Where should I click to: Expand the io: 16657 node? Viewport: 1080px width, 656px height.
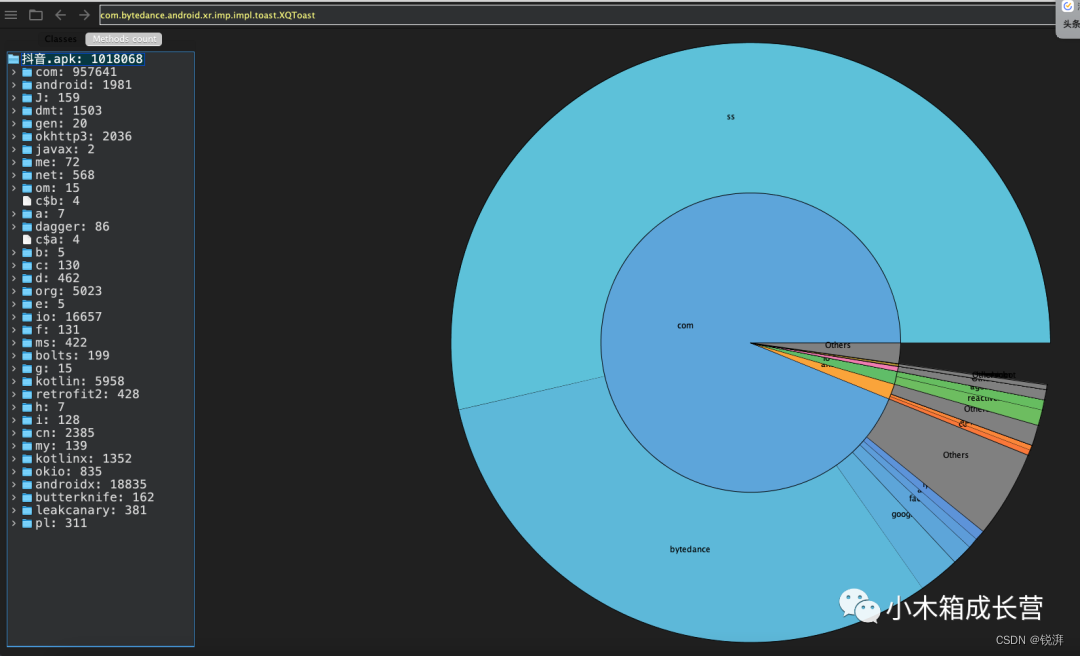13,317
